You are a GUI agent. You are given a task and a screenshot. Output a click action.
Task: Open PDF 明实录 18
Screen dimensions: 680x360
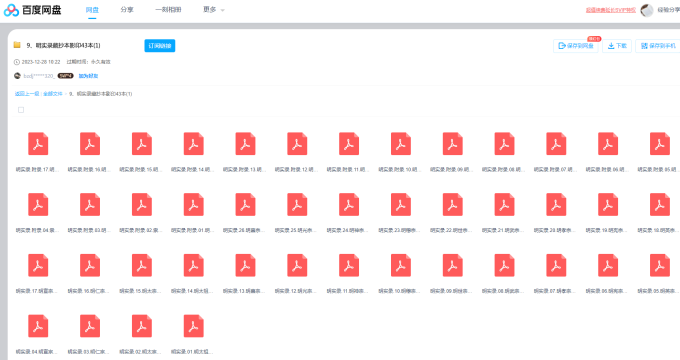[x=660, y=205]
